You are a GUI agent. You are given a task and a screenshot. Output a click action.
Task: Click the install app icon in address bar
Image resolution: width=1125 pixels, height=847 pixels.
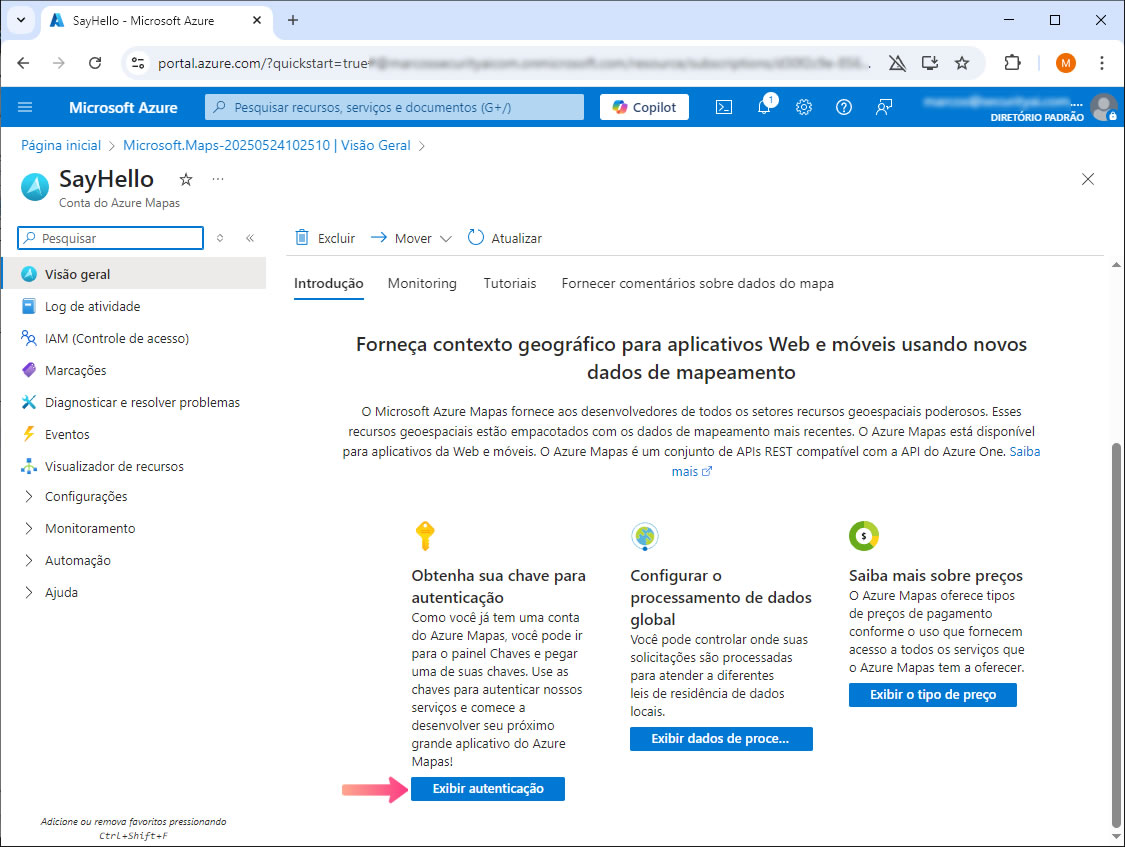pos(930,63)
